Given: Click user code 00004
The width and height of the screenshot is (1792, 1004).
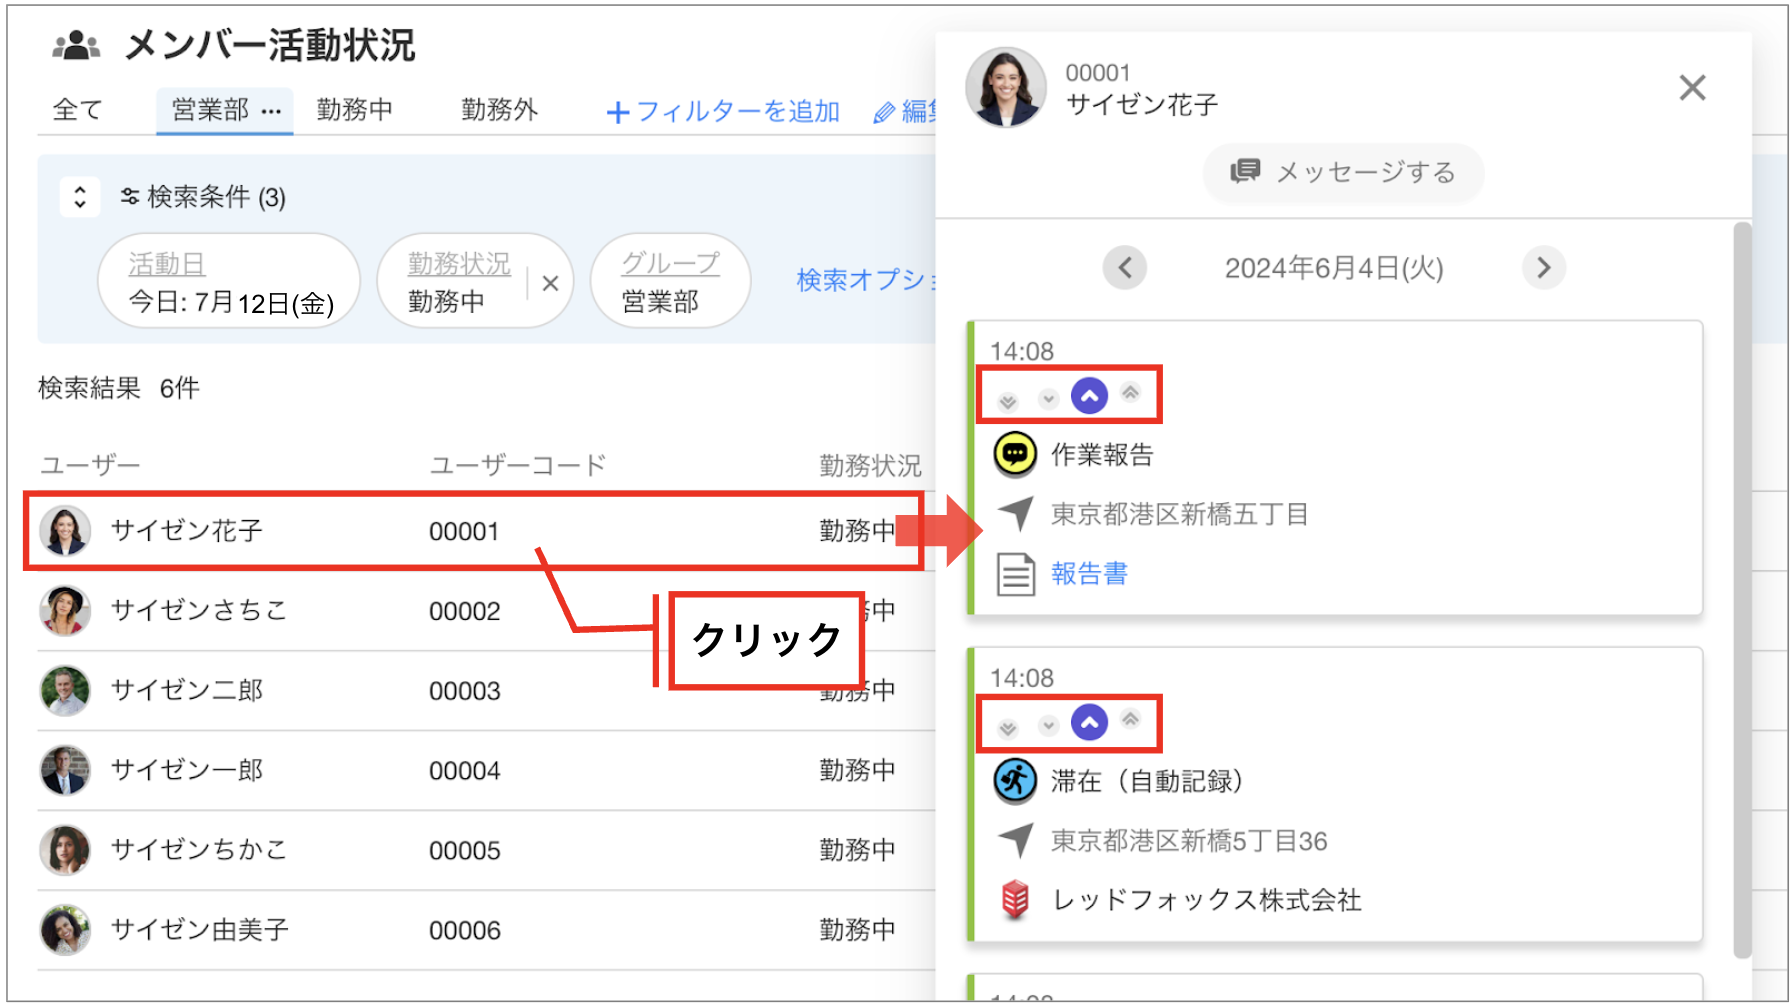Looking at the screenshot, I should click(465, 771).
